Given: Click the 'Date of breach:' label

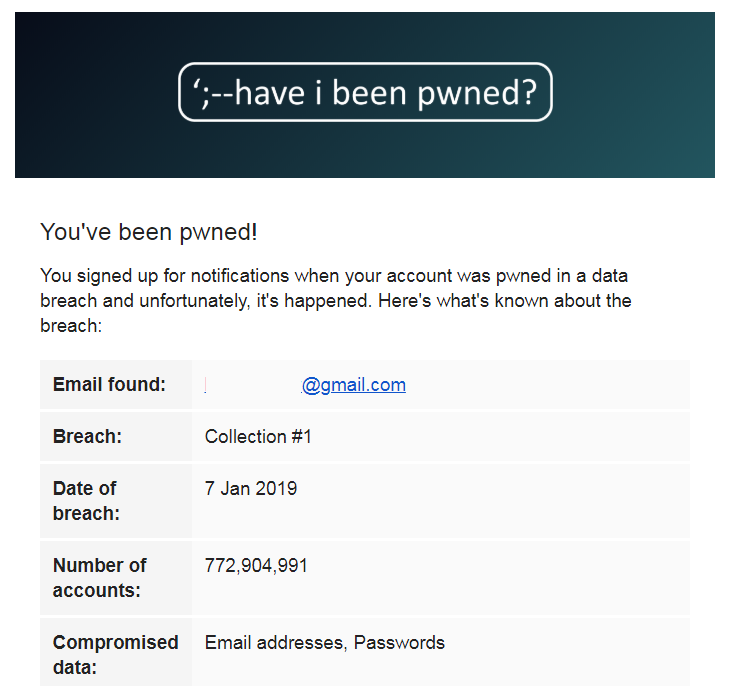Looking at the screenshot, I should 86,501.
